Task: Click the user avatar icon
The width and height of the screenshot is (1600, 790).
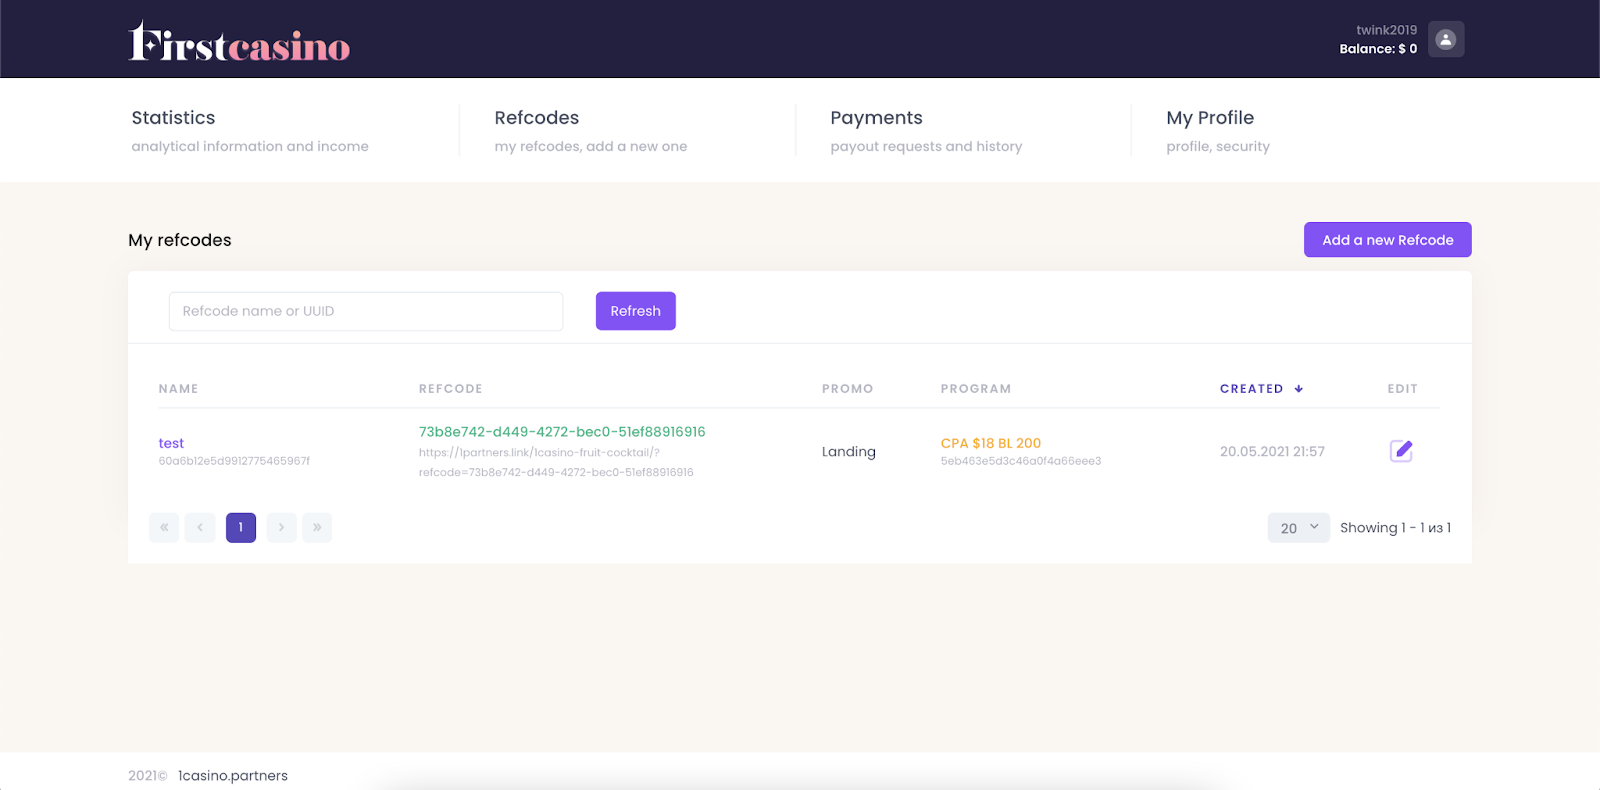Action: (1445, 39)
